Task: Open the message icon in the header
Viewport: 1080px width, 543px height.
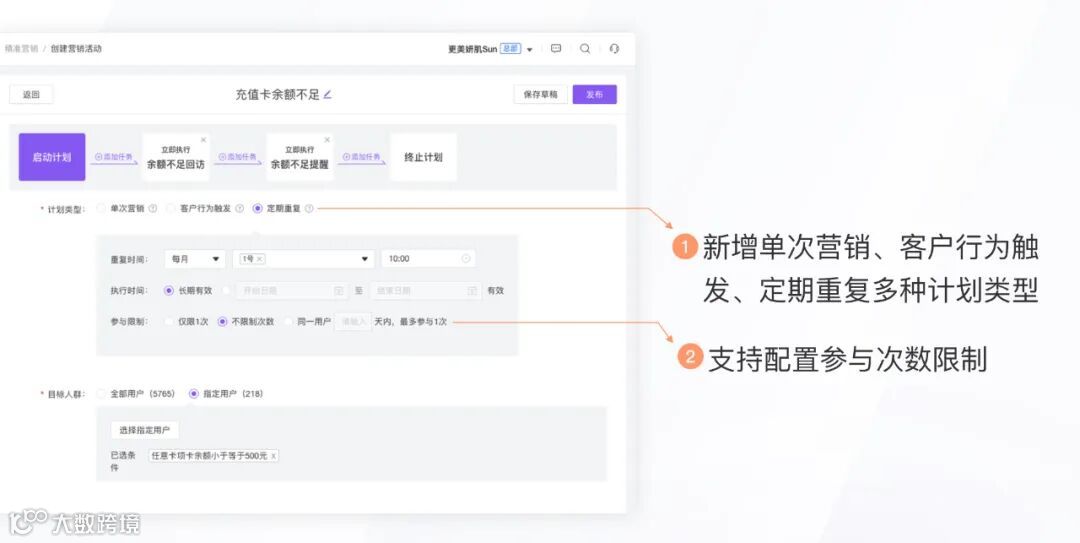Action: pyautogui.click(x=556, y=49)
